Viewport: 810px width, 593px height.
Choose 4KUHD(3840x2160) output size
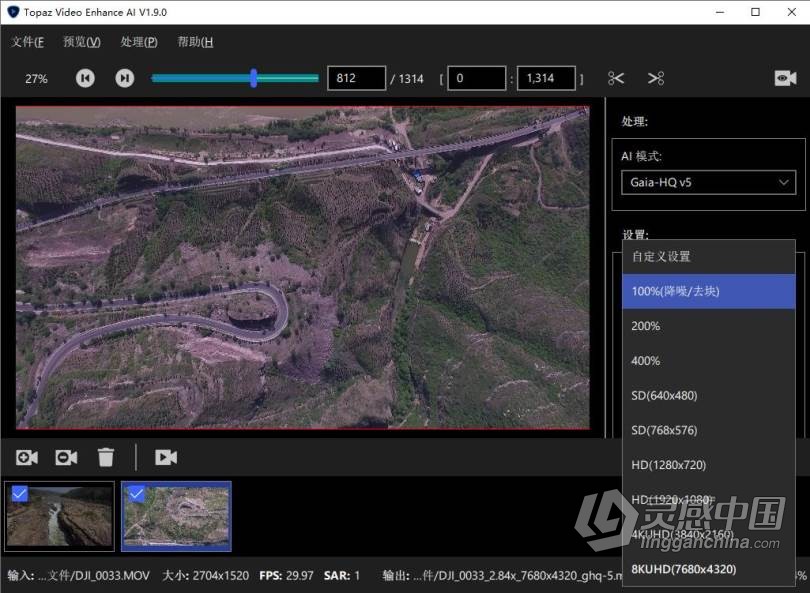pos(708,534)
